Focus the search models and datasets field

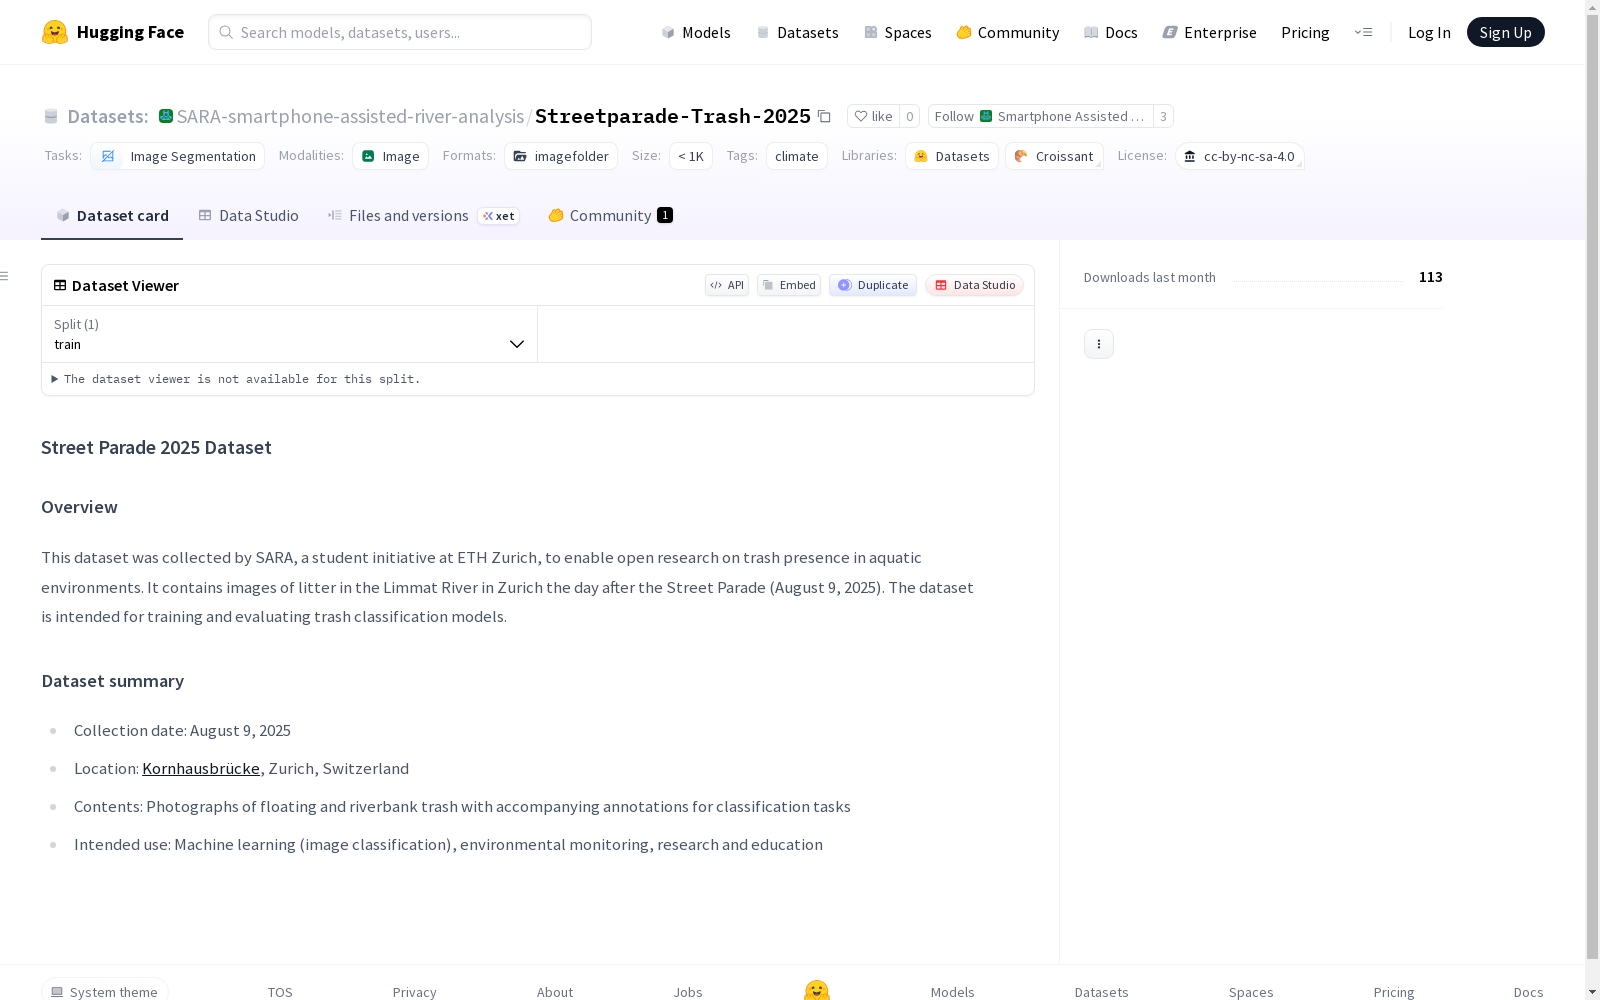pos(400,32)
